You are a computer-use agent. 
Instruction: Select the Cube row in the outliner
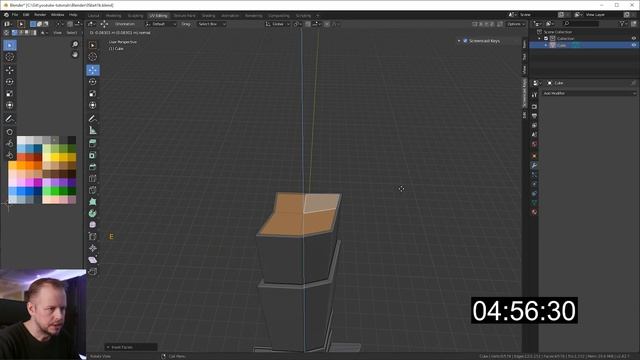pos(583,45)
